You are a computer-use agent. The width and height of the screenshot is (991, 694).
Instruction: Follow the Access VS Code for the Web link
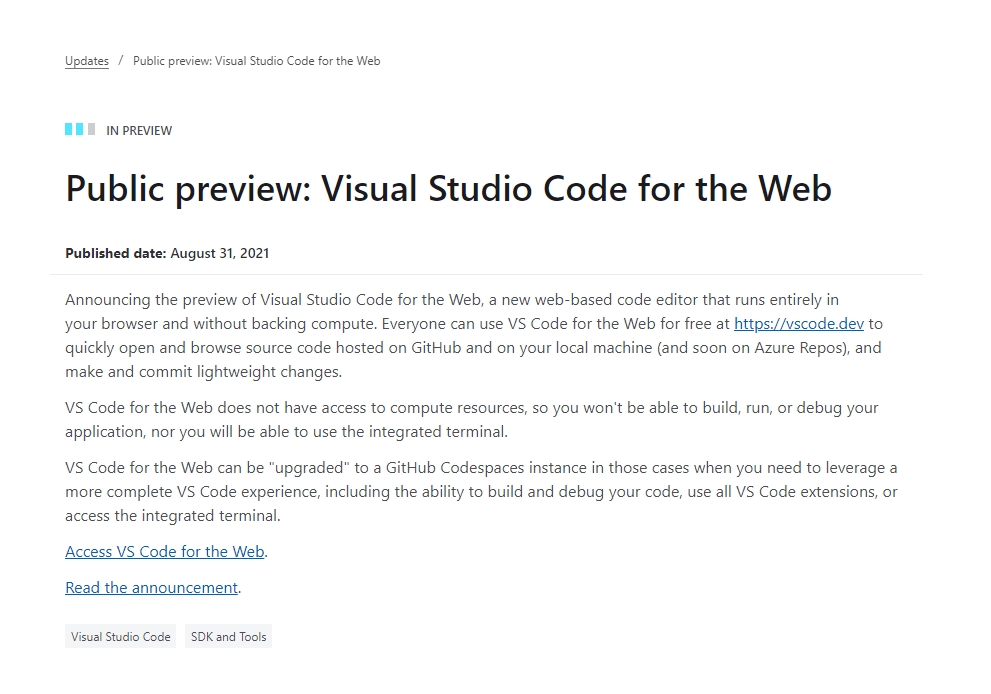point(165,552)
